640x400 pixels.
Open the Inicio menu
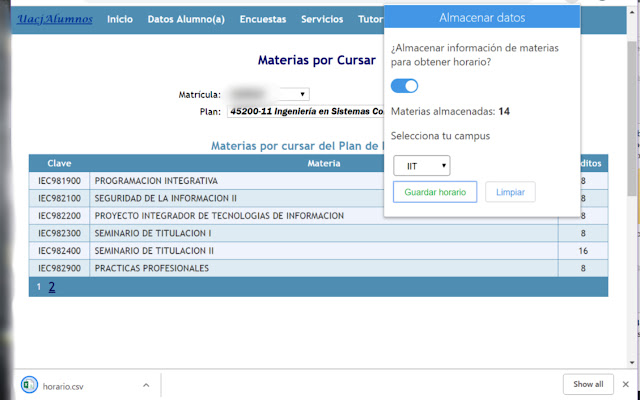point(120,19)
